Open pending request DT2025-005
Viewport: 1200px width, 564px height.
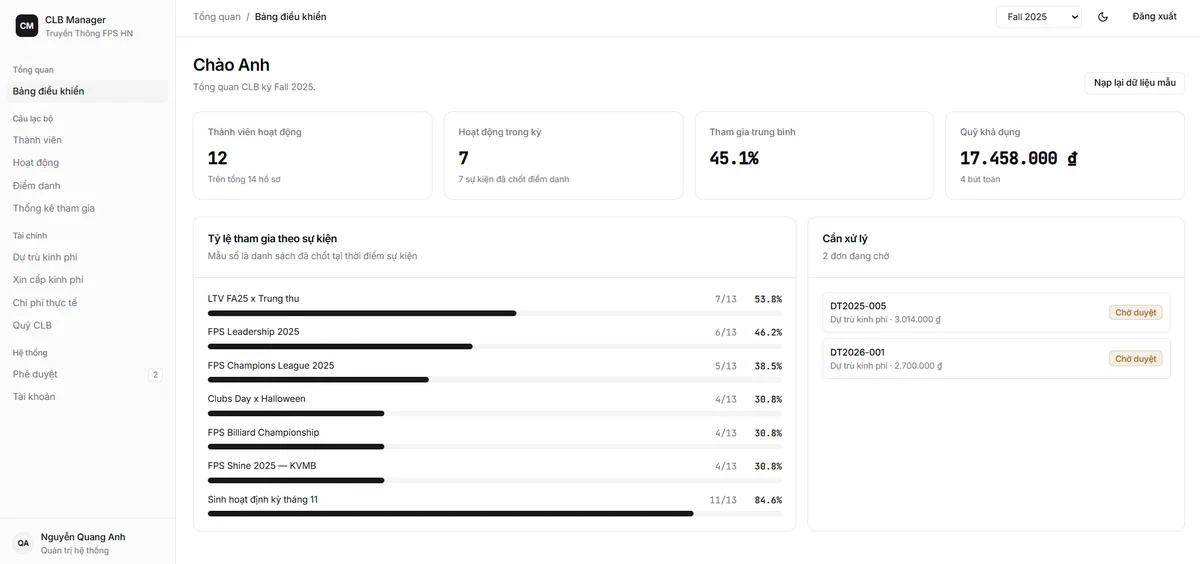pos(996,312)
